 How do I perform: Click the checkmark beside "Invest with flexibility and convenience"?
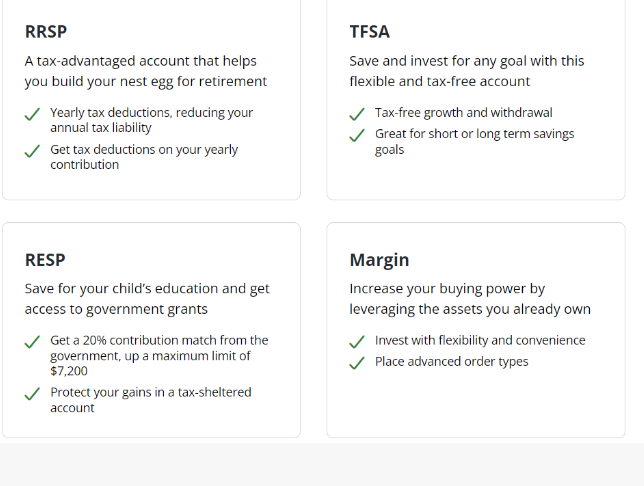[x=357, y=342]
